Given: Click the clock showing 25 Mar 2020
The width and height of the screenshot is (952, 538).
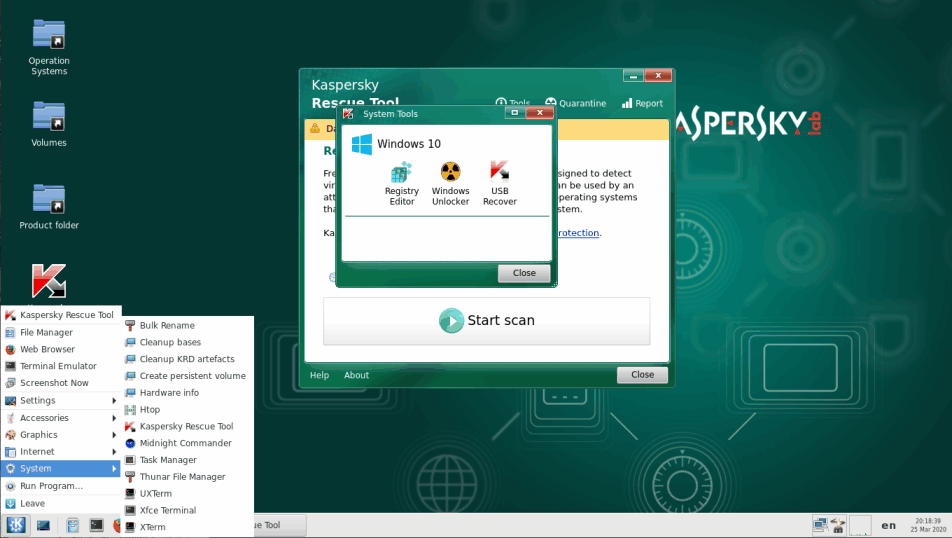Looking at the screenshot, I should pos(928,525).
